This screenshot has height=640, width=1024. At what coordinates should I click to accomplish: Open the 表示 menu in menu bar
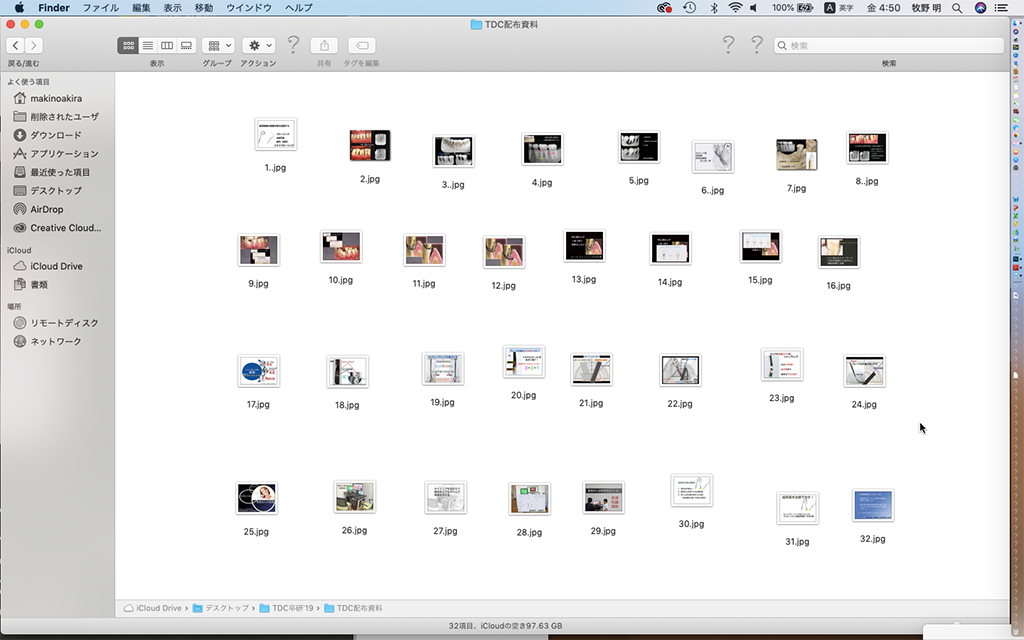pos(172,8)
